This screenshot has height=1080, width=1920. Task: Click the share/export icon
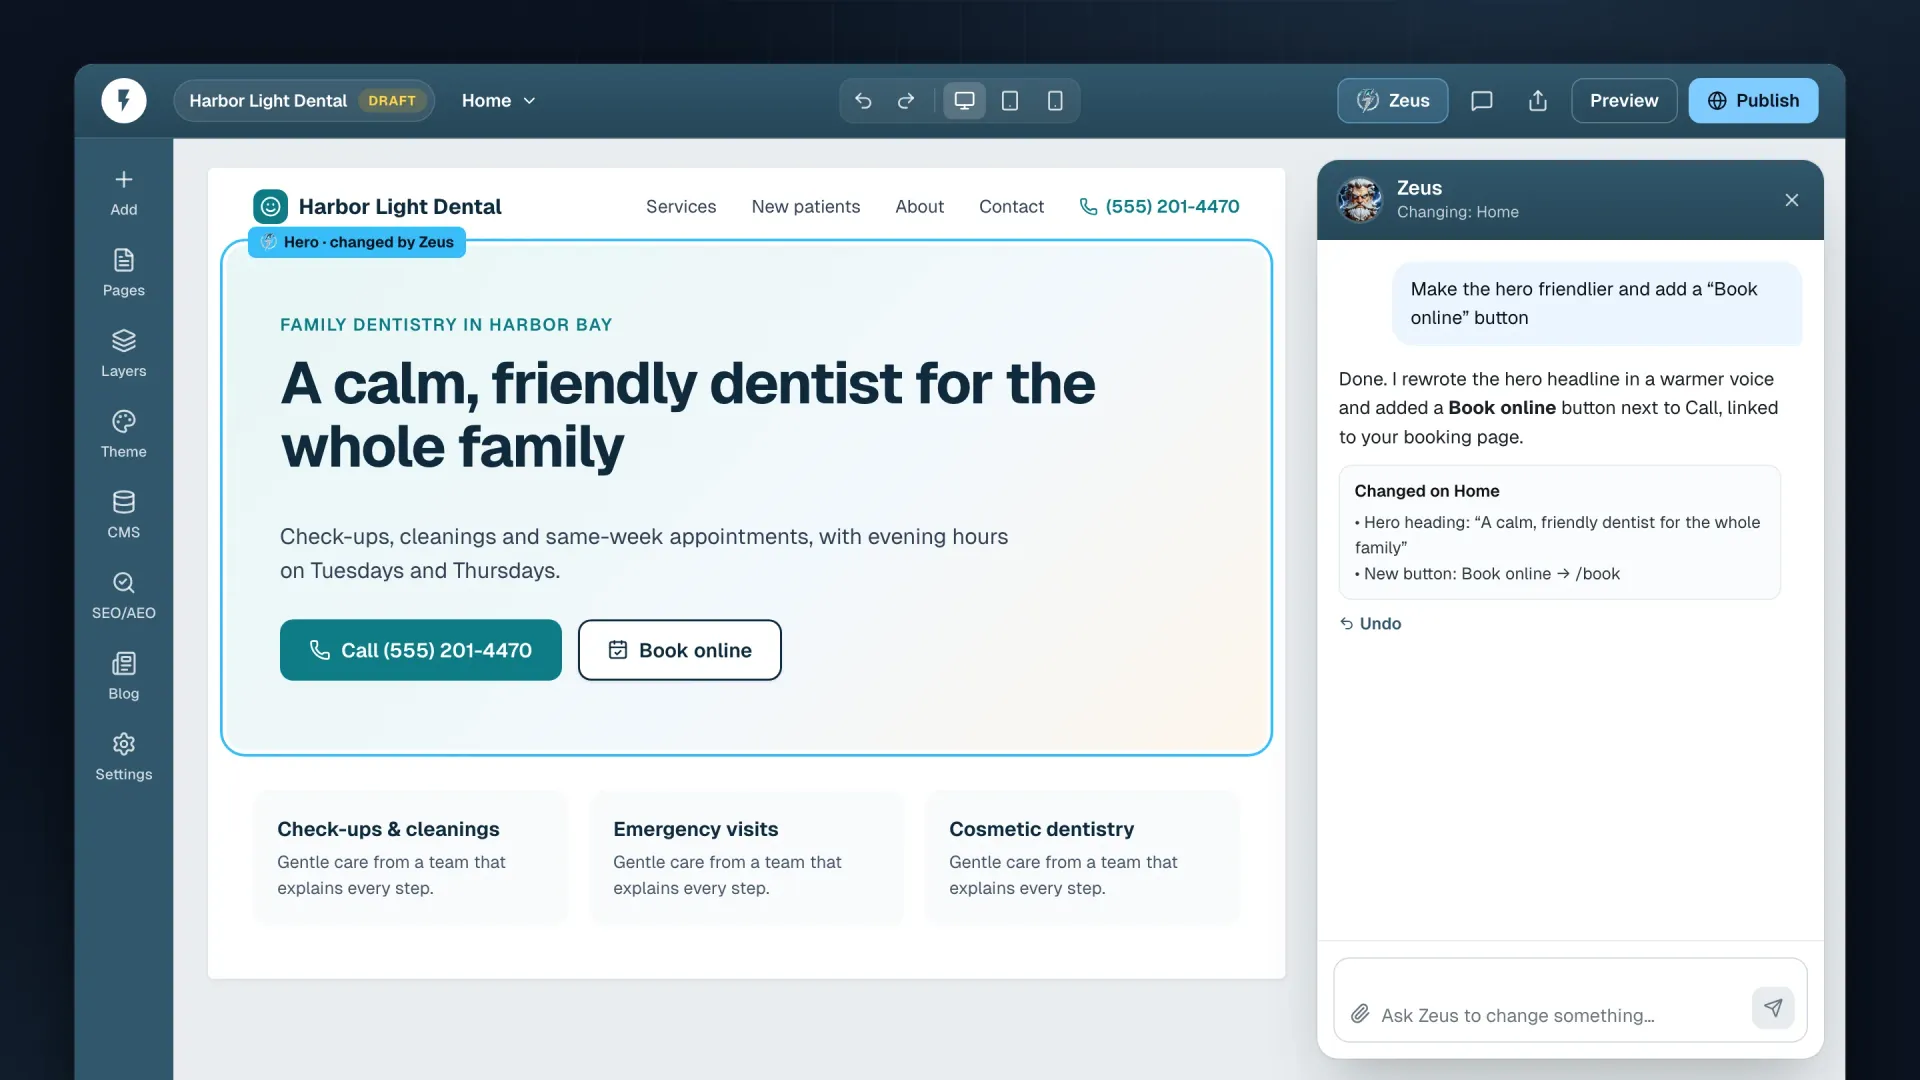(x=1538, y=101)
